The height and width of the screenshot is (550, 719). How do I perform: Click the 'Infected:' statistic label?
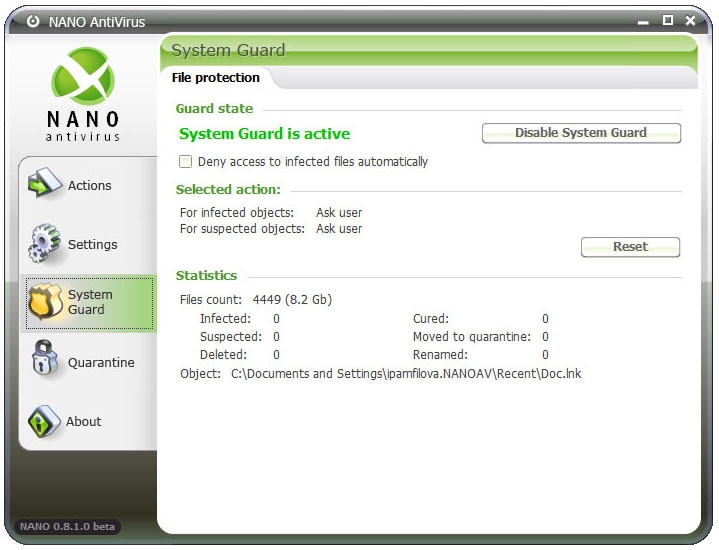pyautogui.click(x=225, y=318)
